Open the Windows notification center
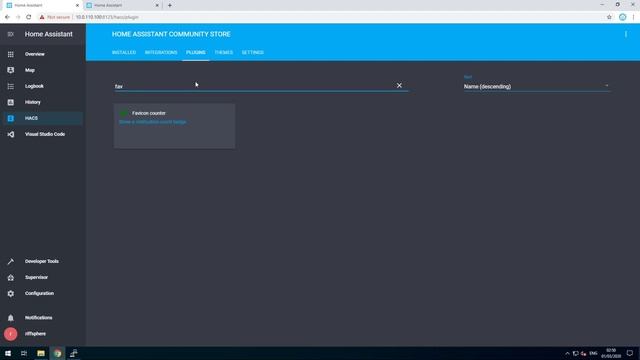640x360 pixels. 630,353
